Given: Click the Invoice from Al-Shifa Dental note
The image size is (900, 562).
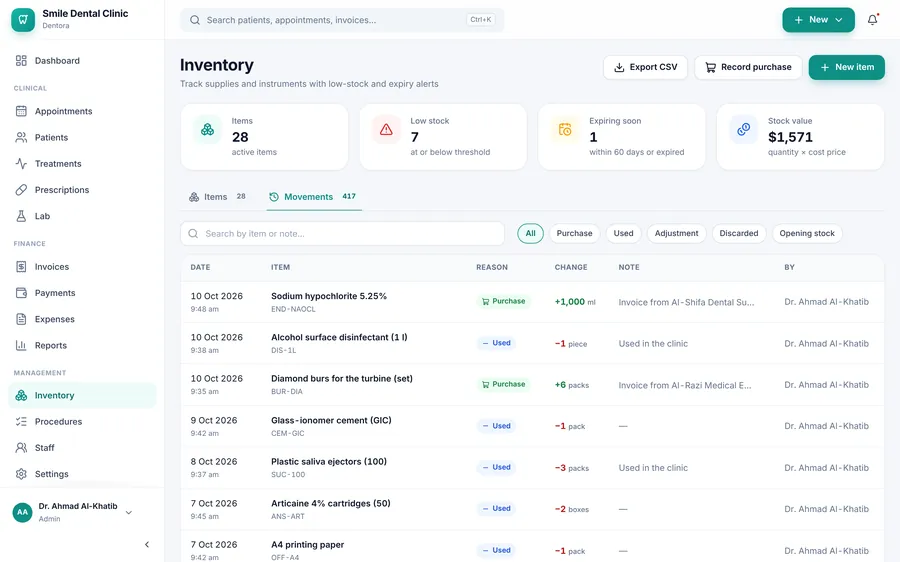Looking at the screenshot, I should (686, 303).
